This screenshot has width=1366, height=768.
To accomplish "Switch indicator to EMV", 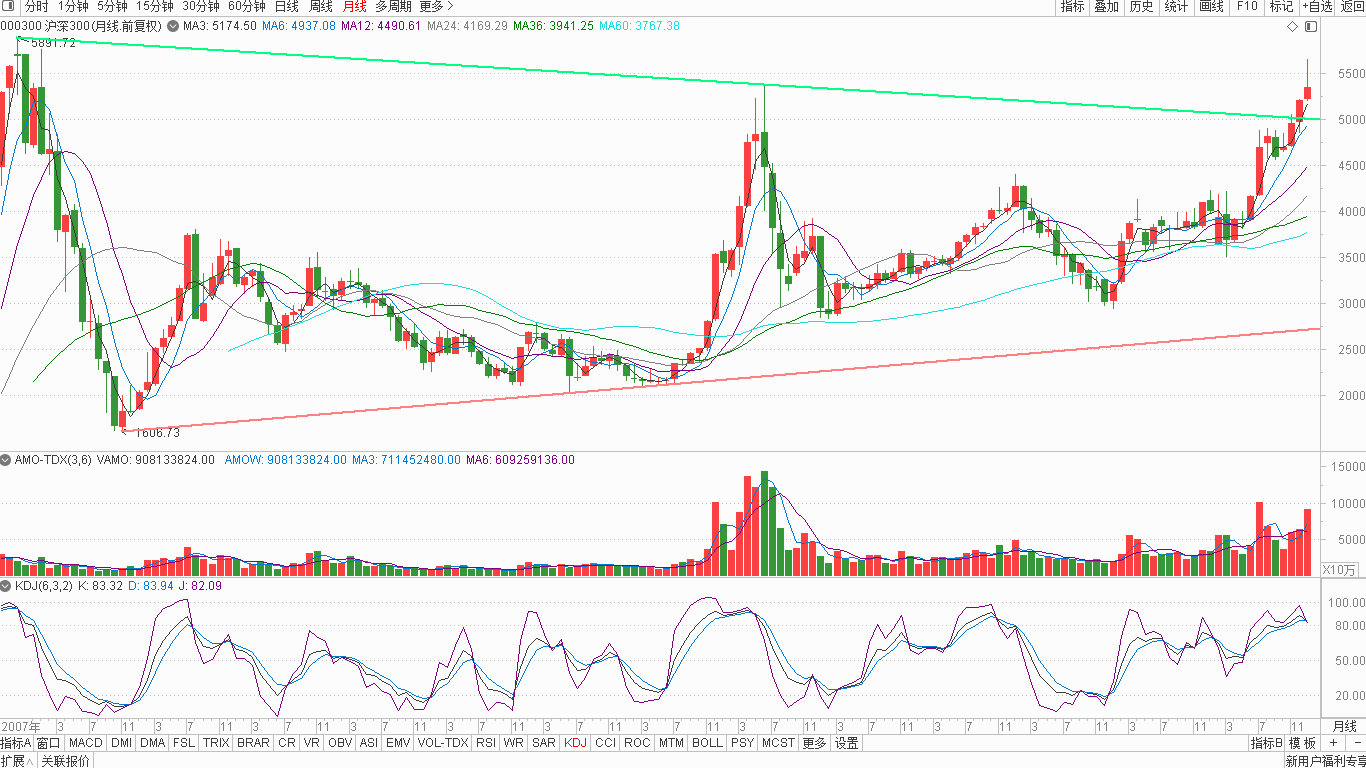I will 398,743.
